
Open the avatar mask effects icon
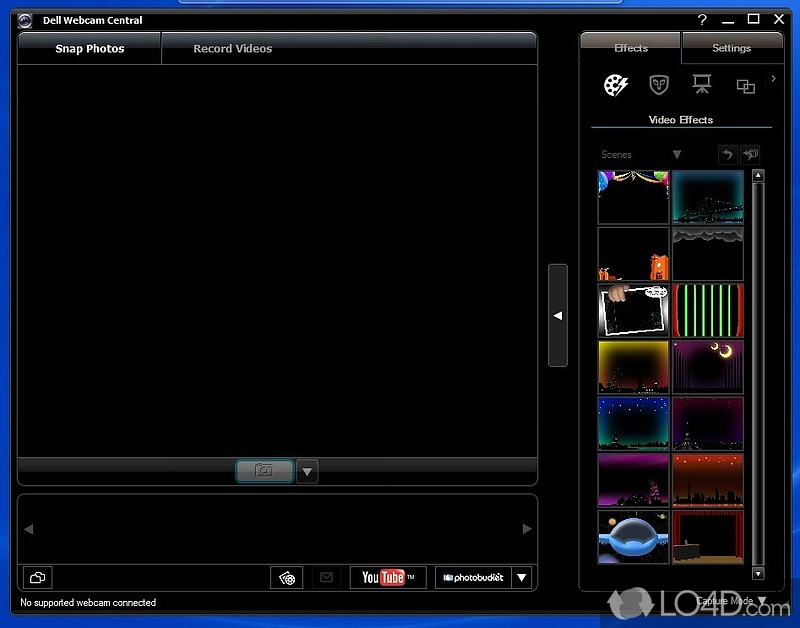pyautogui.click(x=659, y=85)
